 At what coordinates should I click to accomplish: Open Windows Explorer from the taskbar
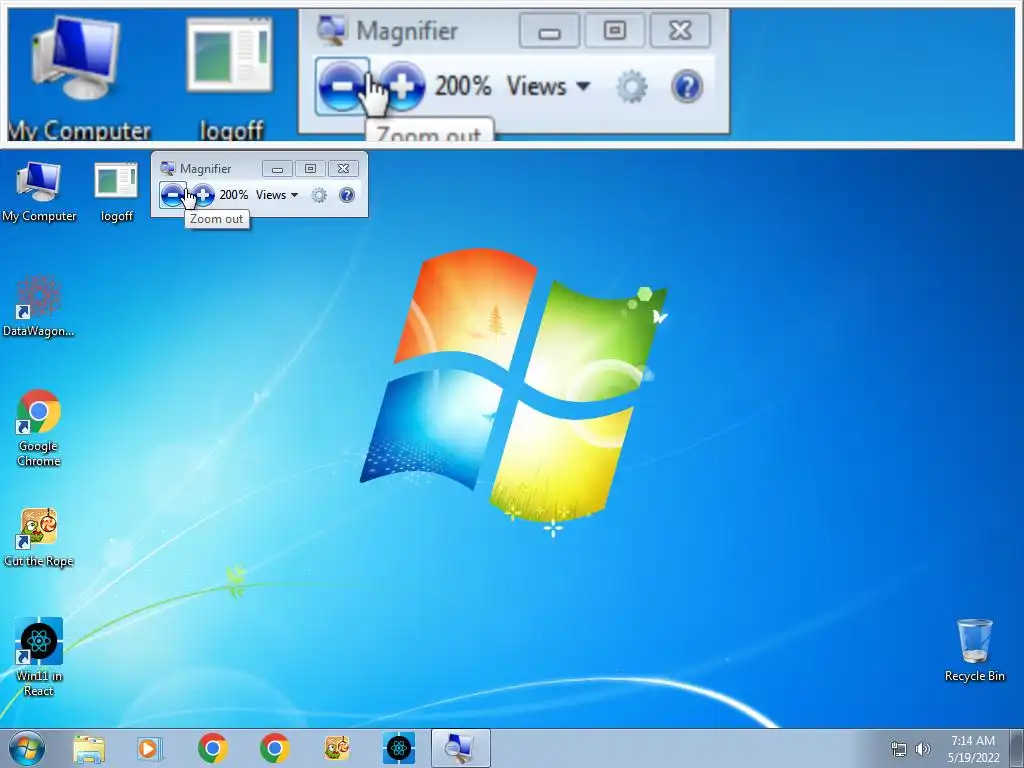(x=89, y=748)
